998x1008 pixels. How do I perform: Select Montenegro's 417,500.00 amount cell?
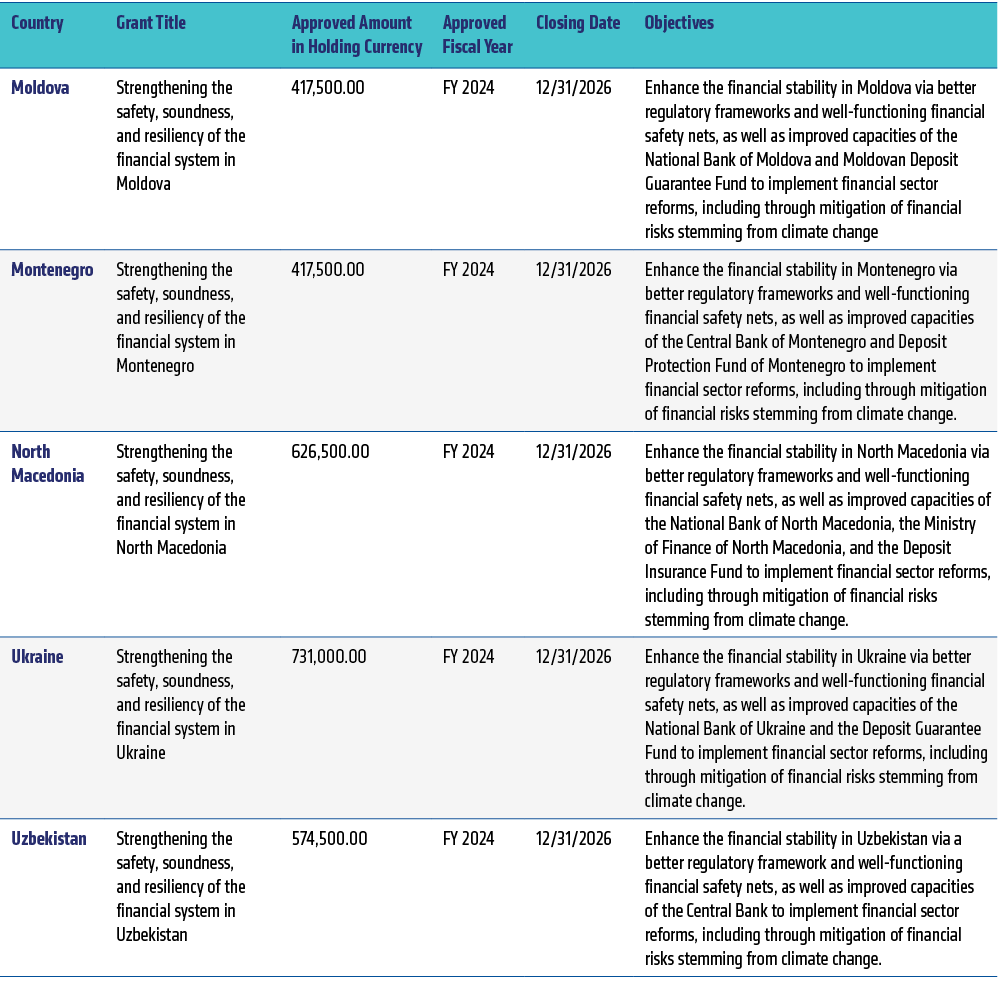[x=328, y=270]
